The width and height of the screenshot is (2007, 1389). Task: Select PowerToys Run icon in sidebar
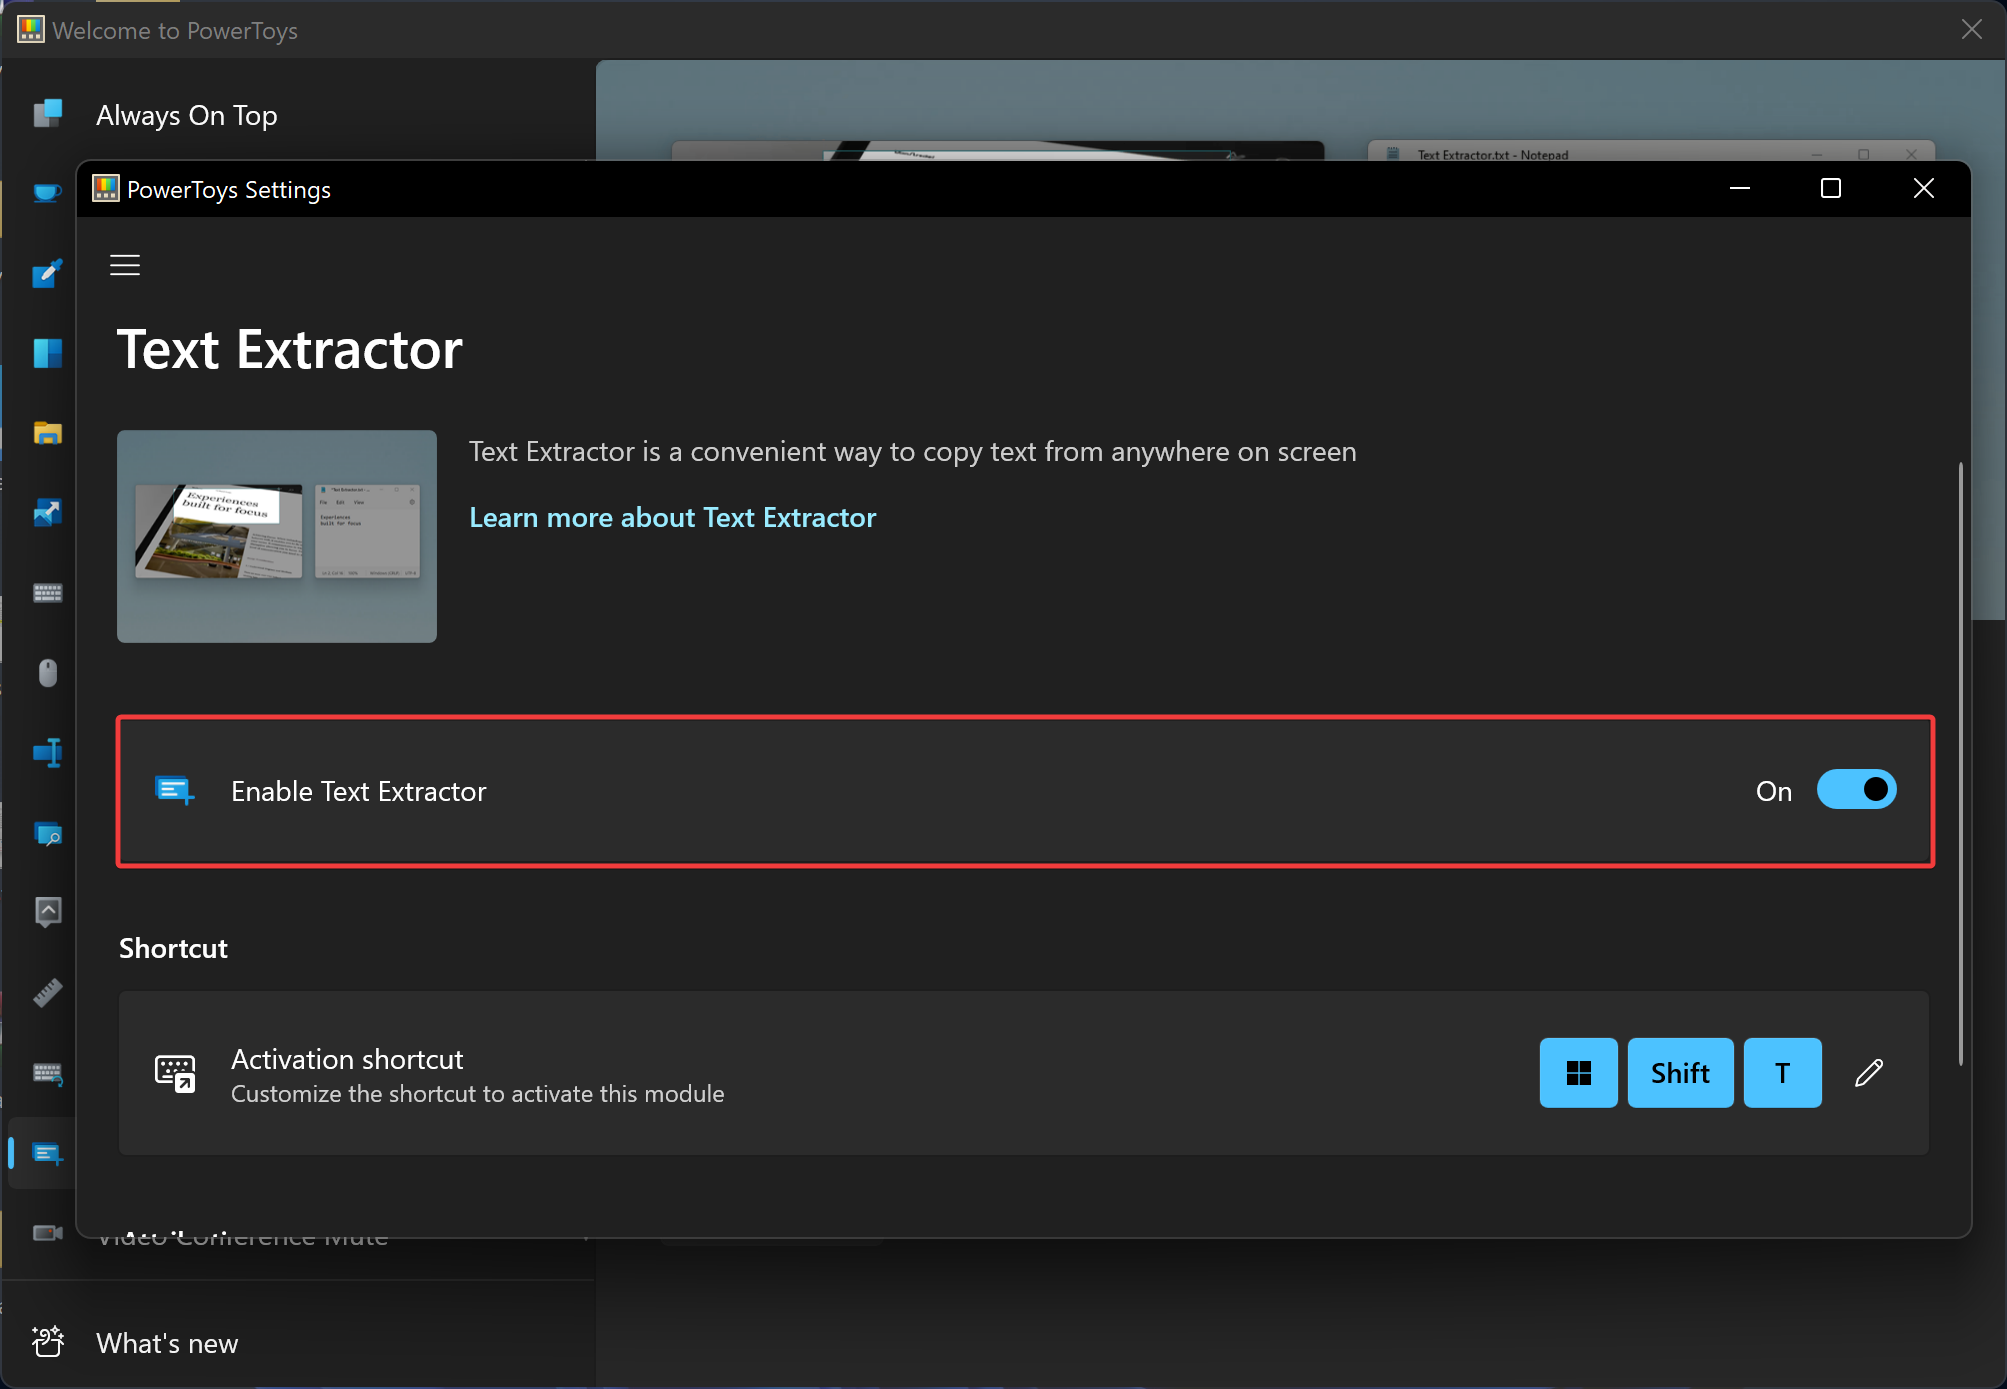[x=47, y=833]
